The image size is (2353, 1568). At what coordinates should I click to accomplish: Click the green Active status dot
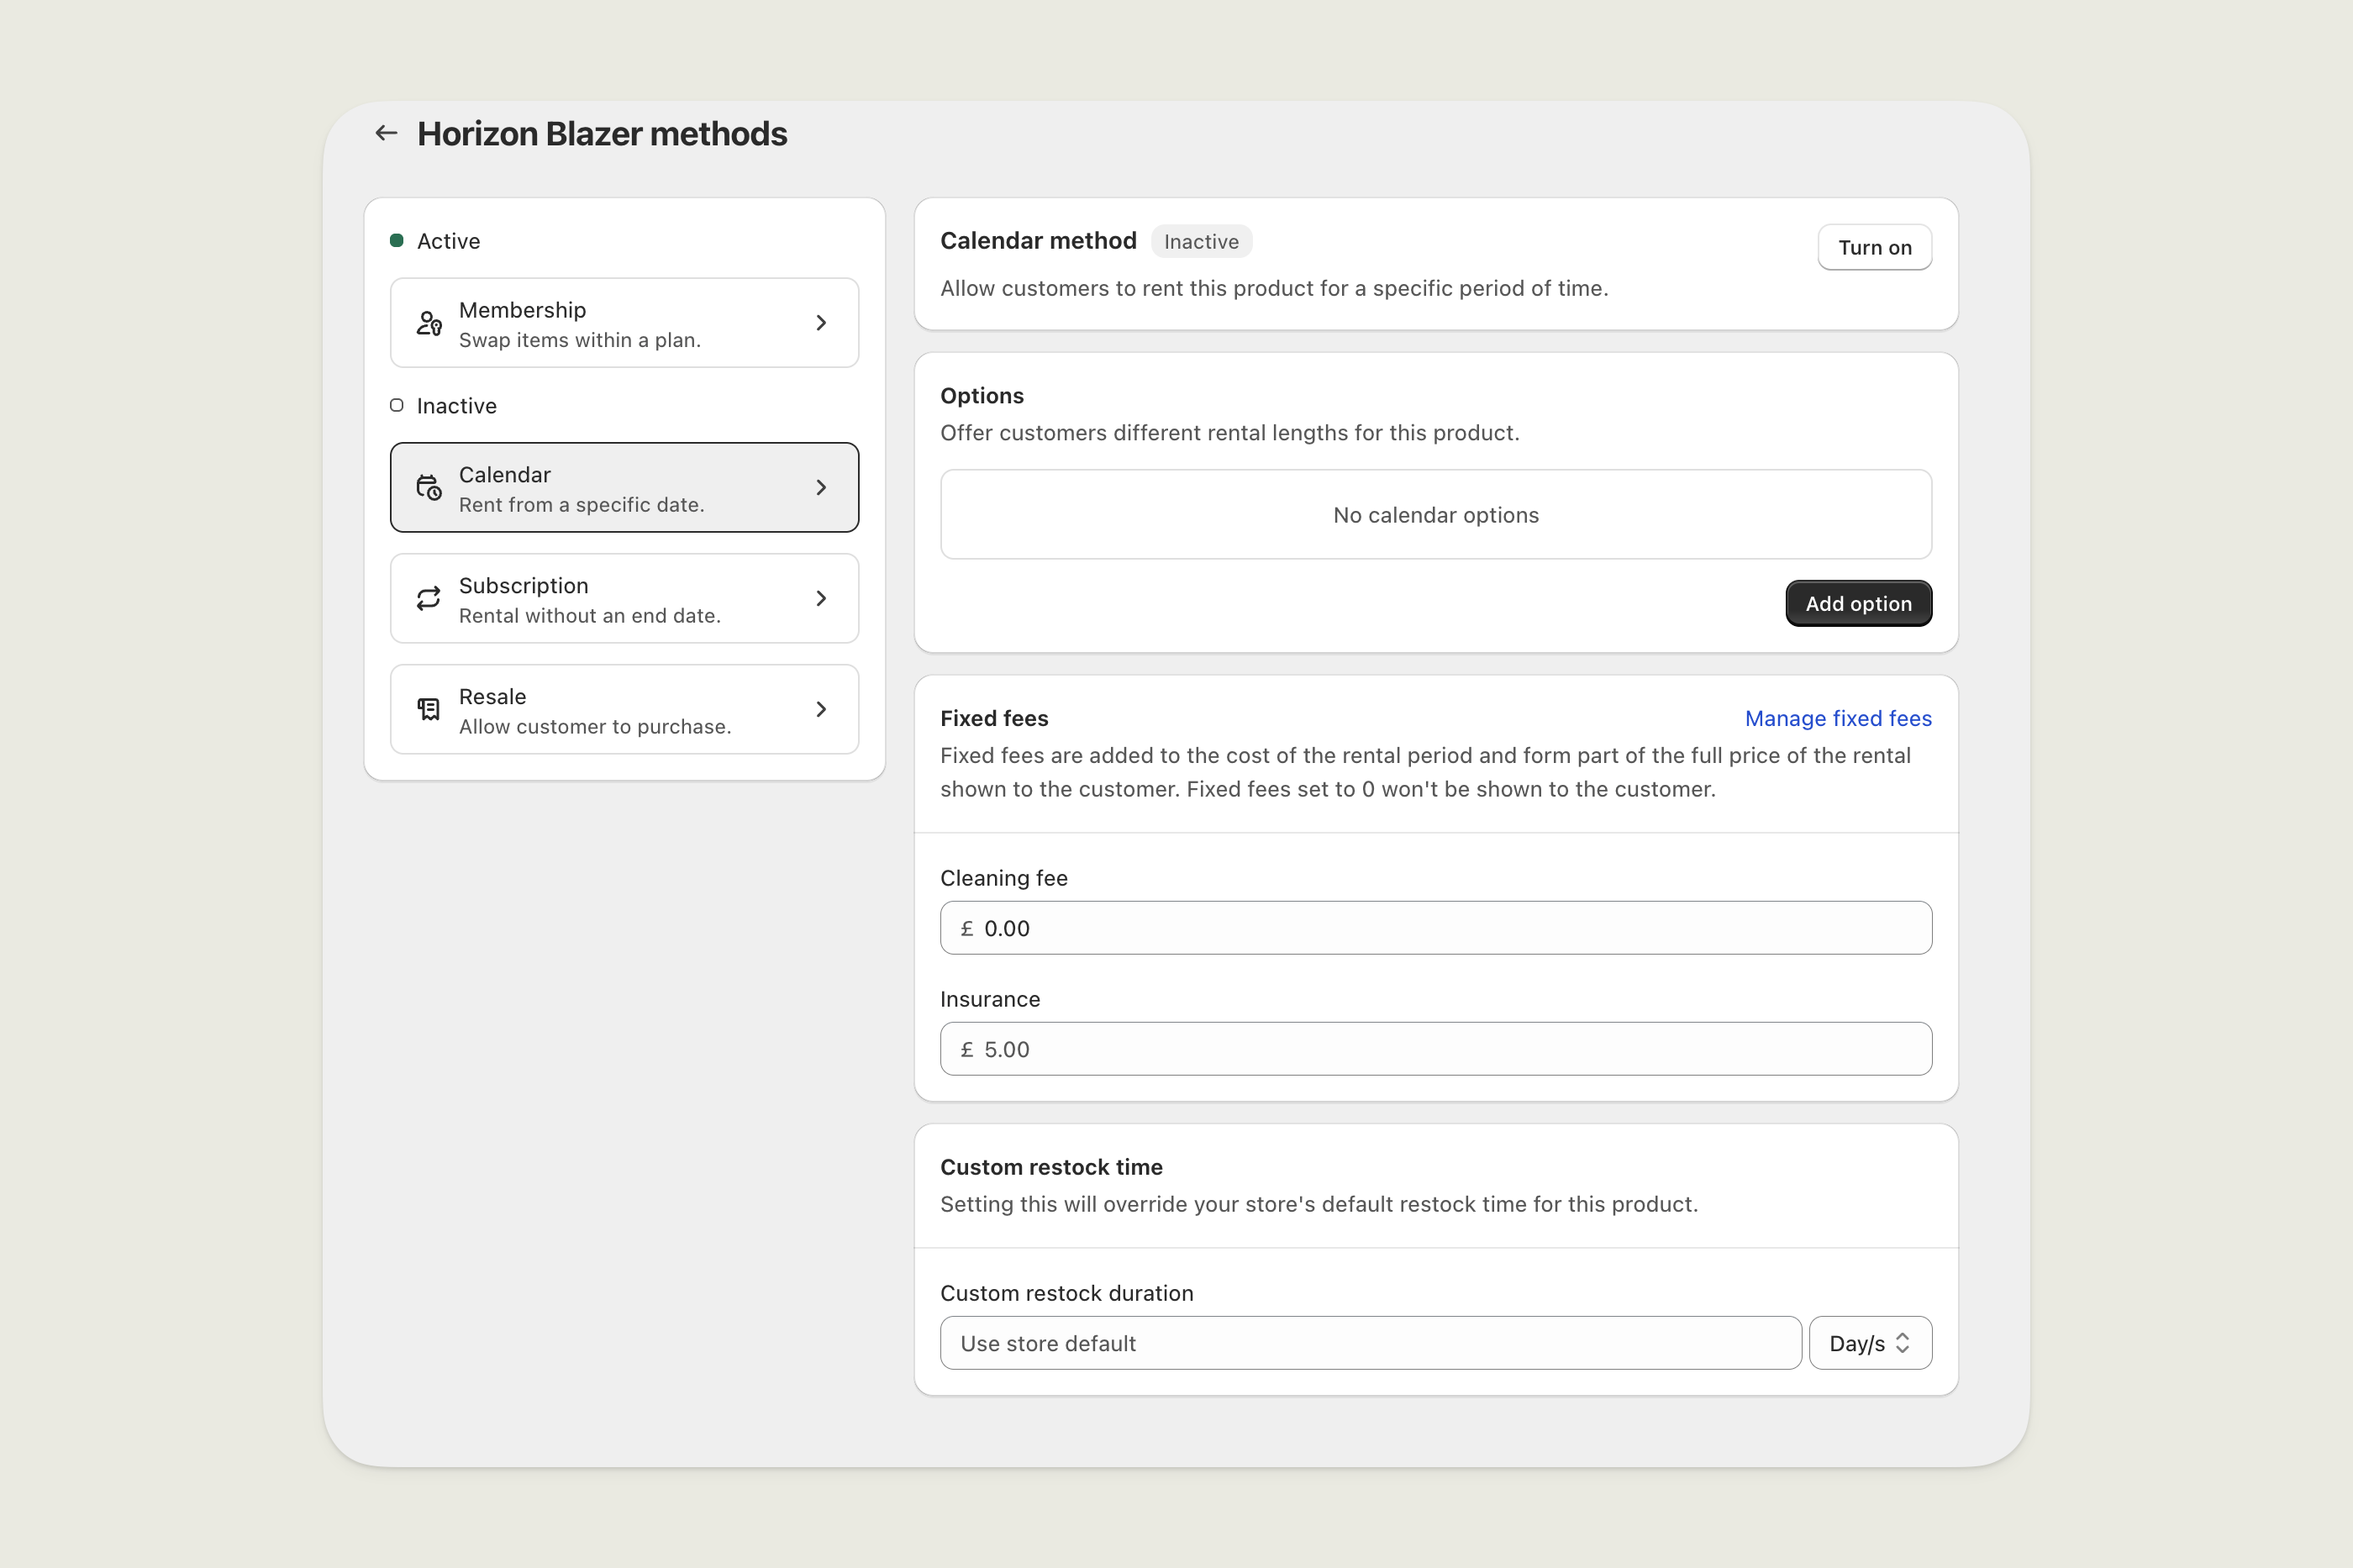tap(397, 241)
